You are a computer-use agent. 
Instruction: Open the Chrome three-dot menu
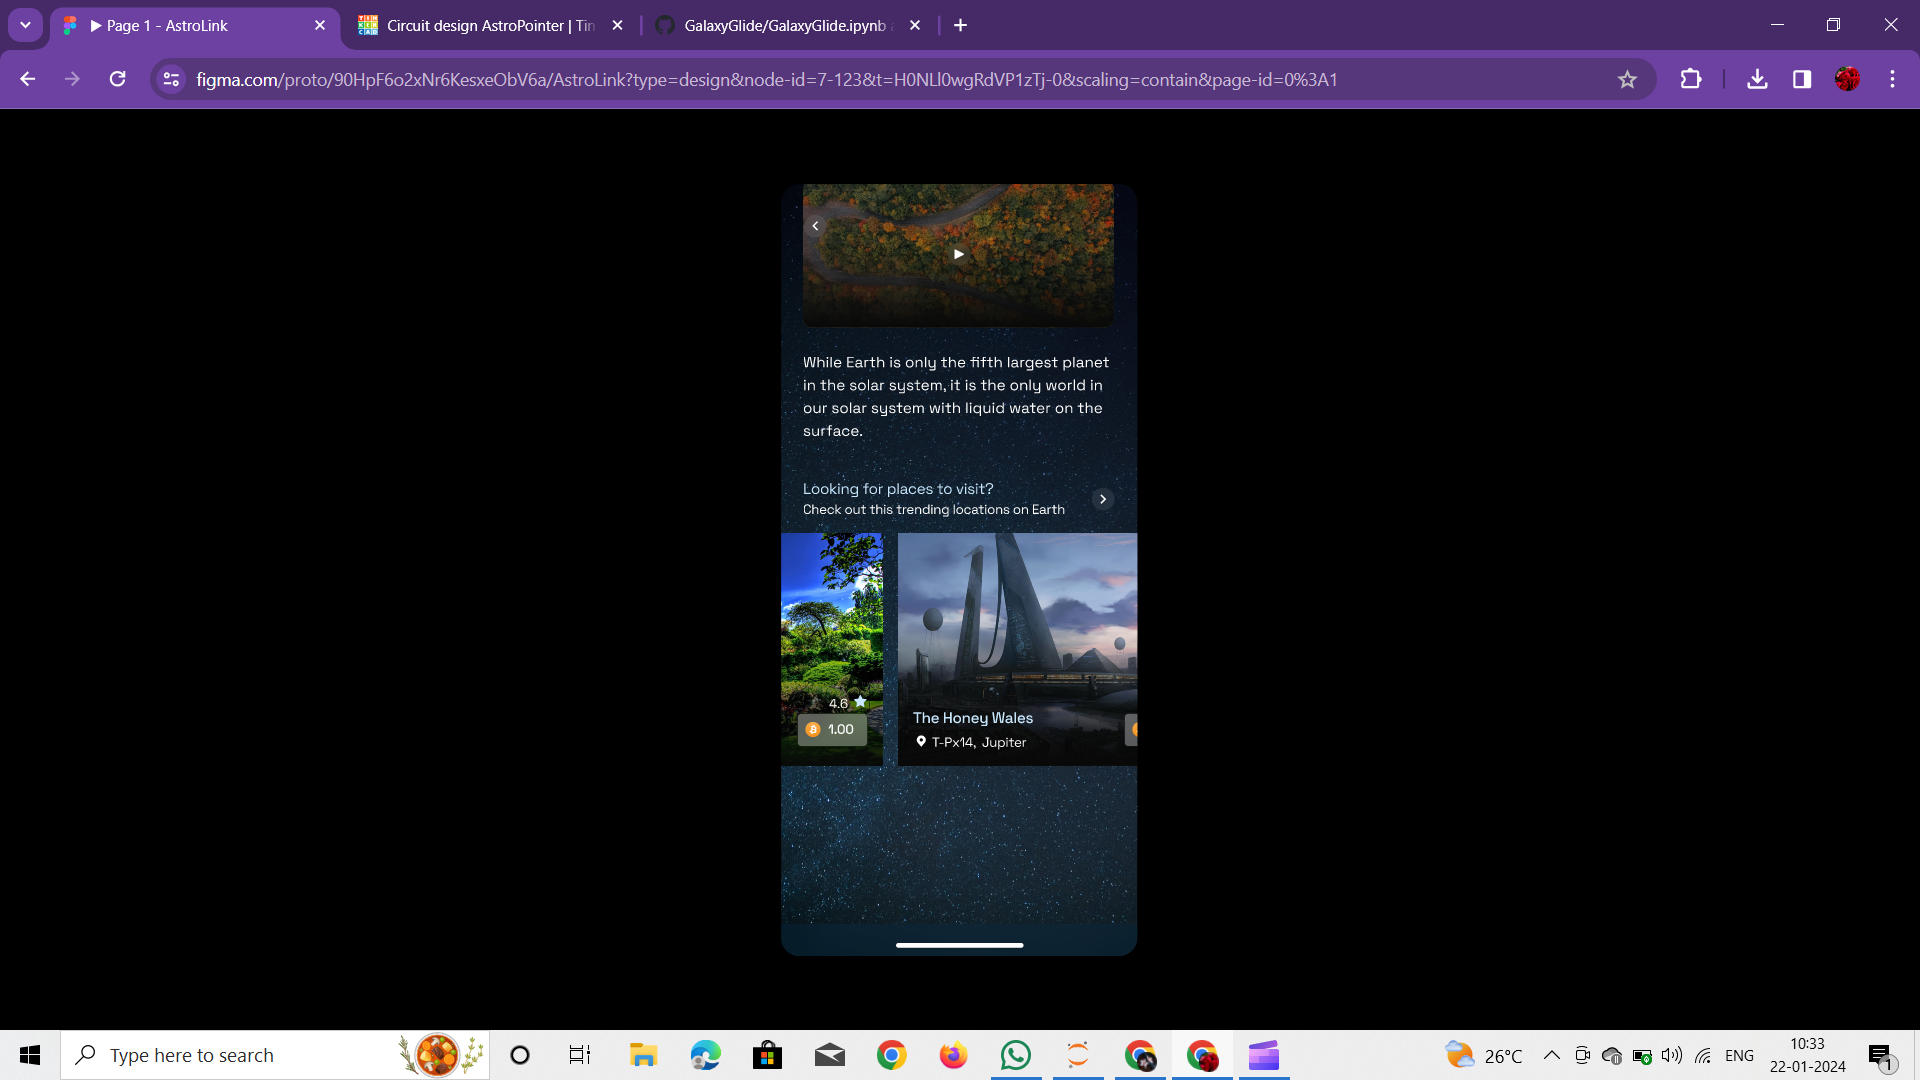[1892, 80]
